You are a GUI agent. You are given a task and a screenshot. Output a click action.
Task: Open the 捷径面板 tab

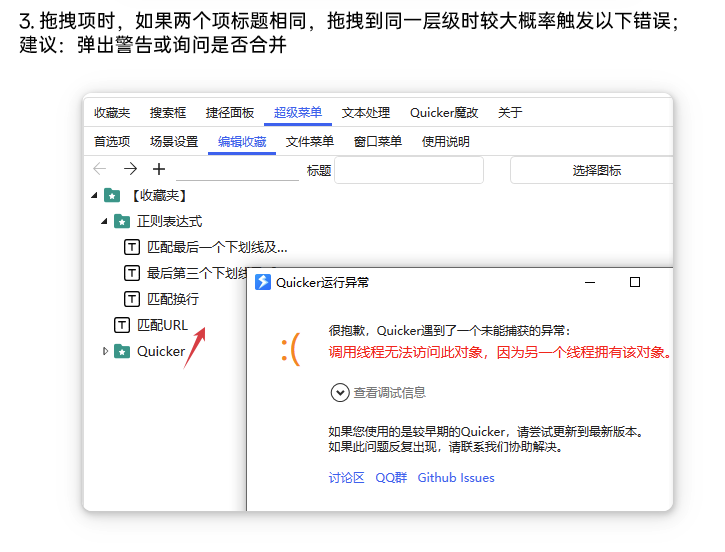(230, 113)
